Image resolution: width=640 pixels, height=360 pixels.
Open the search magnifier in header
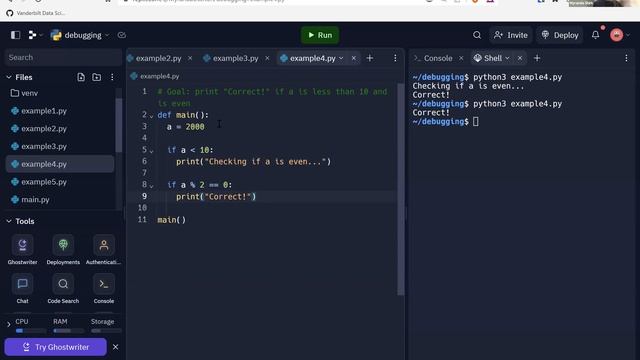(477, 35)
